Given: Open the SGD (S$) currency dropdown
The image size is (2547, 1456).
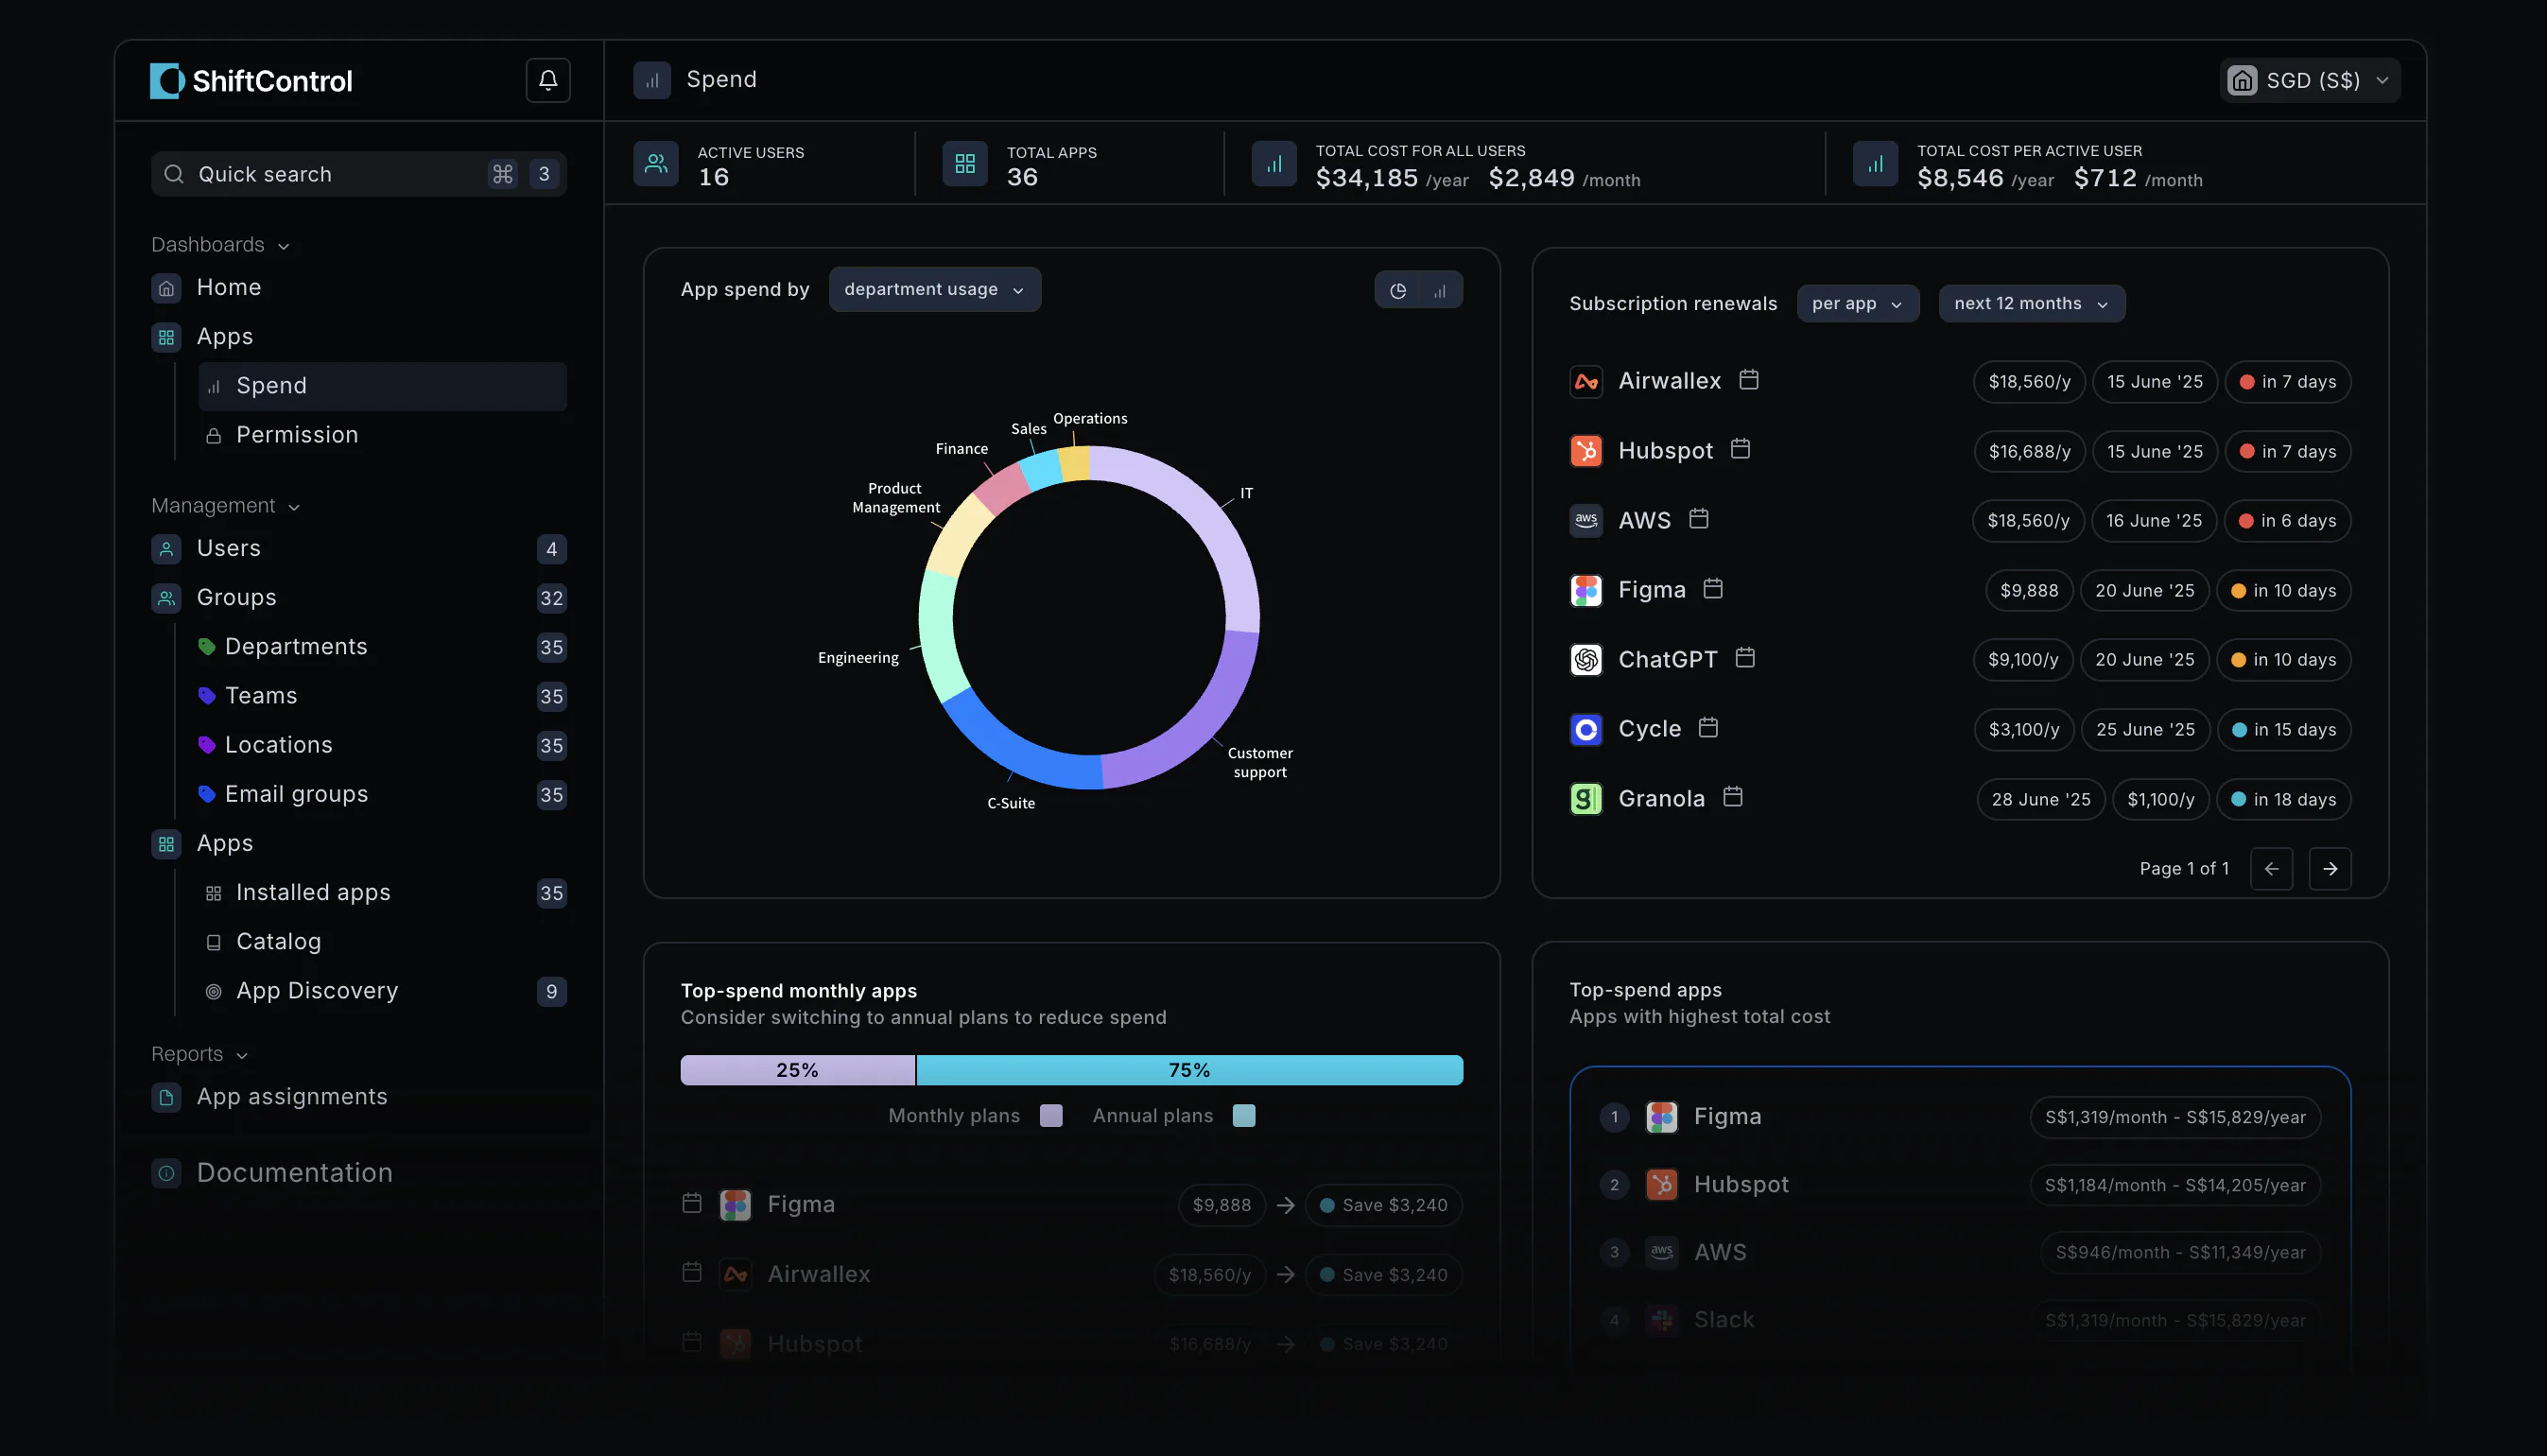Looking at the screenshot, I should coord(2310,80).
